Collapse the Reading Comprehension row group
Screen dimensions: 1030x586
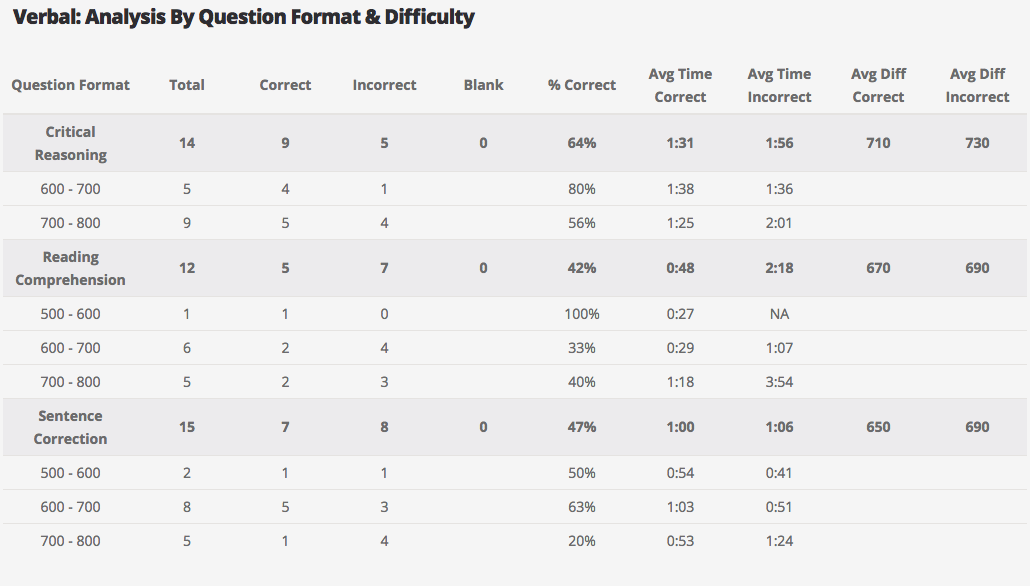tap(71, 268)
